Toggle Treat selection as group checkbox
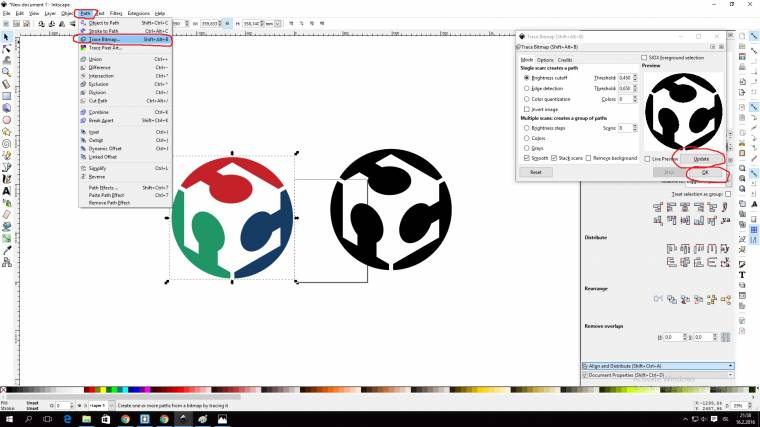Image resolution: width=760 pixels, height=427 pixels. (x=728, y=194)
